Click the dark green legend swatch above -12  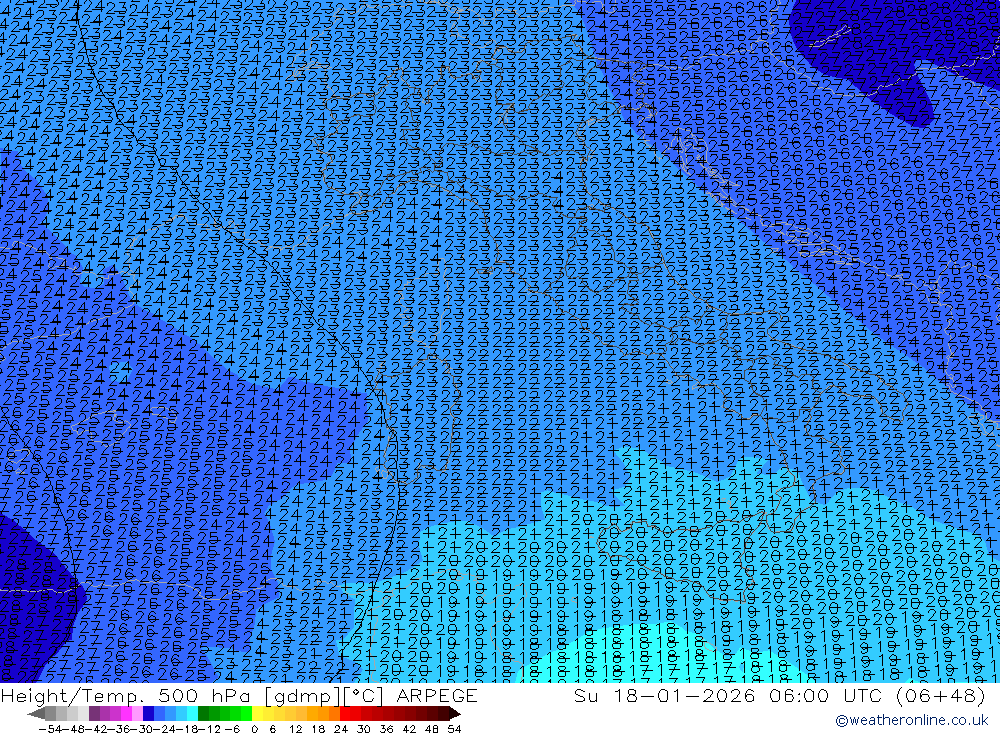203,714
